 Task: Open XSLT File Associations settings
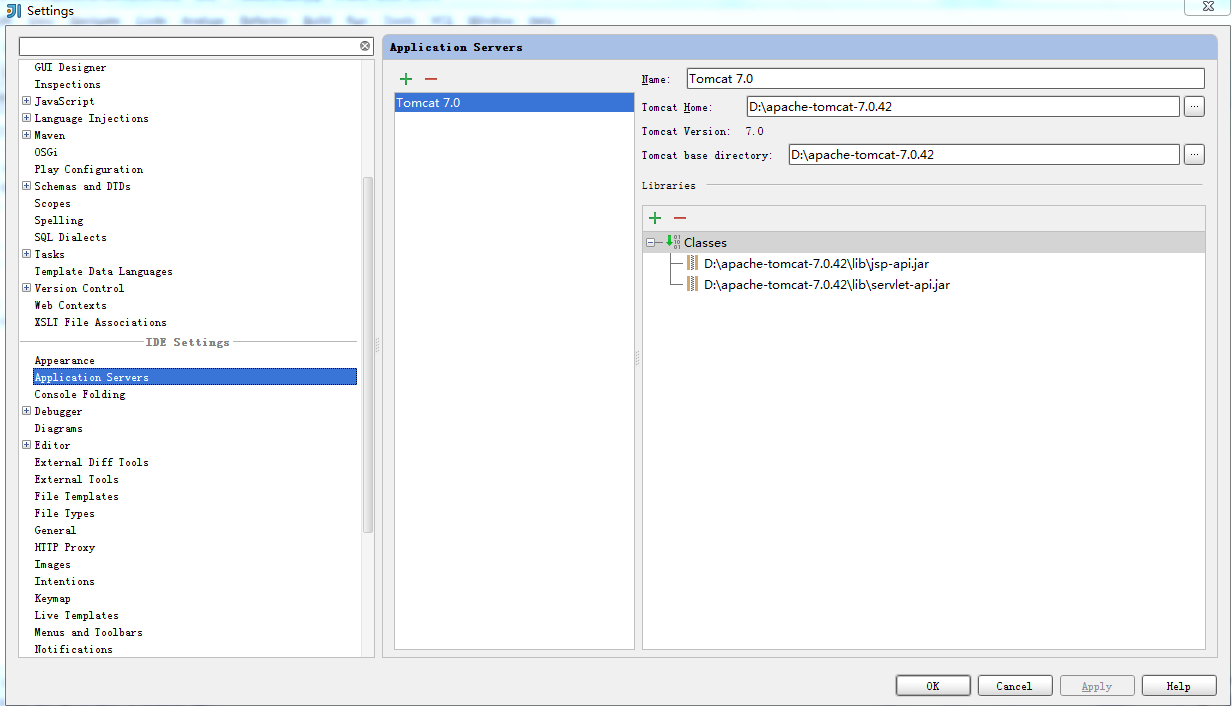click(100, 322)
